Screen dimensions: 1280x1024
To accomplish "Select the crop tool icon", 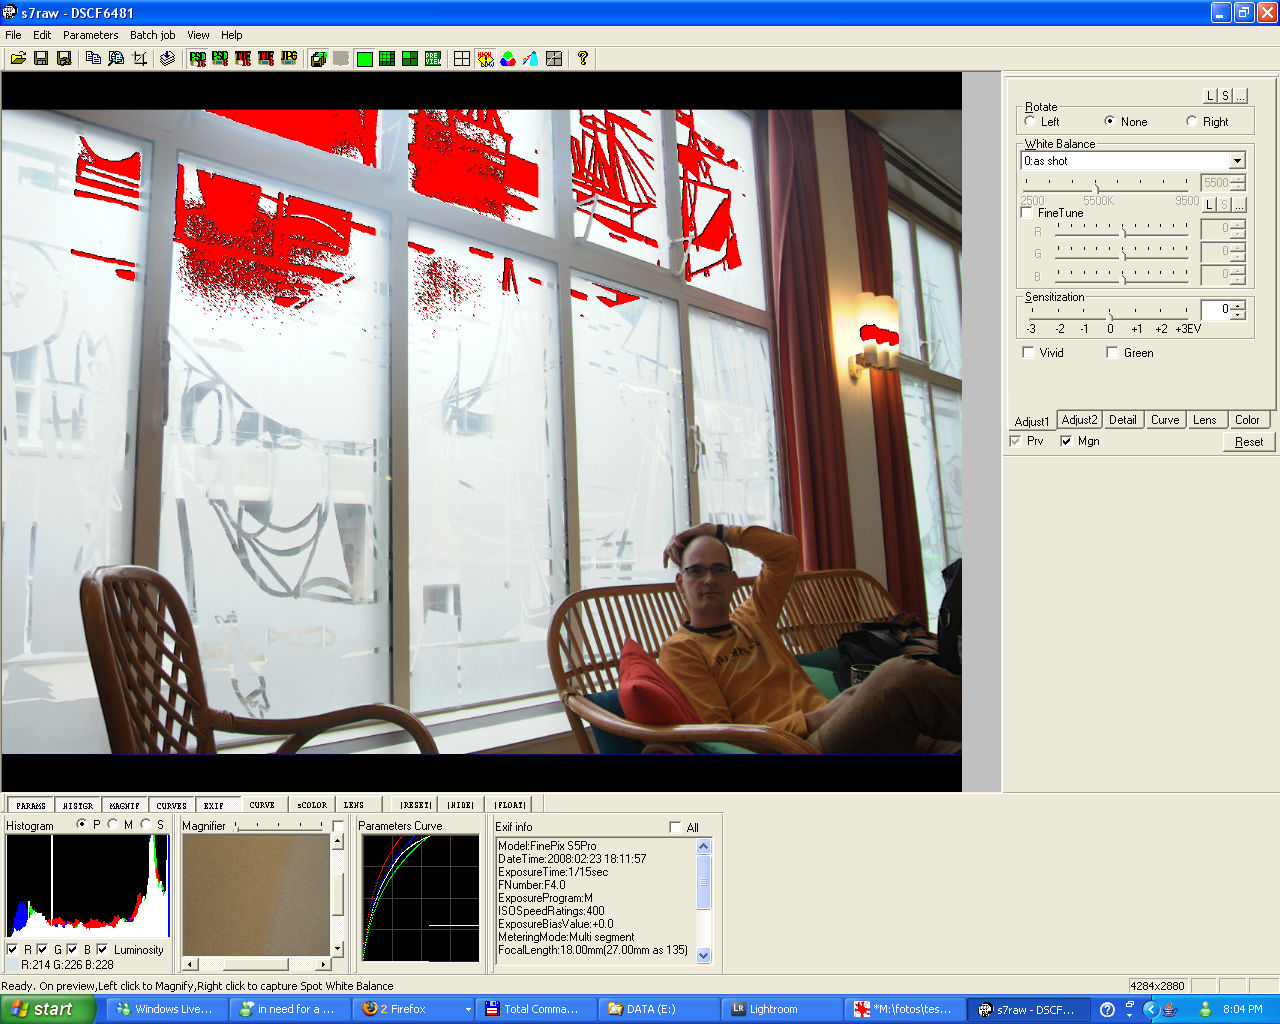I will pos(140,59).
